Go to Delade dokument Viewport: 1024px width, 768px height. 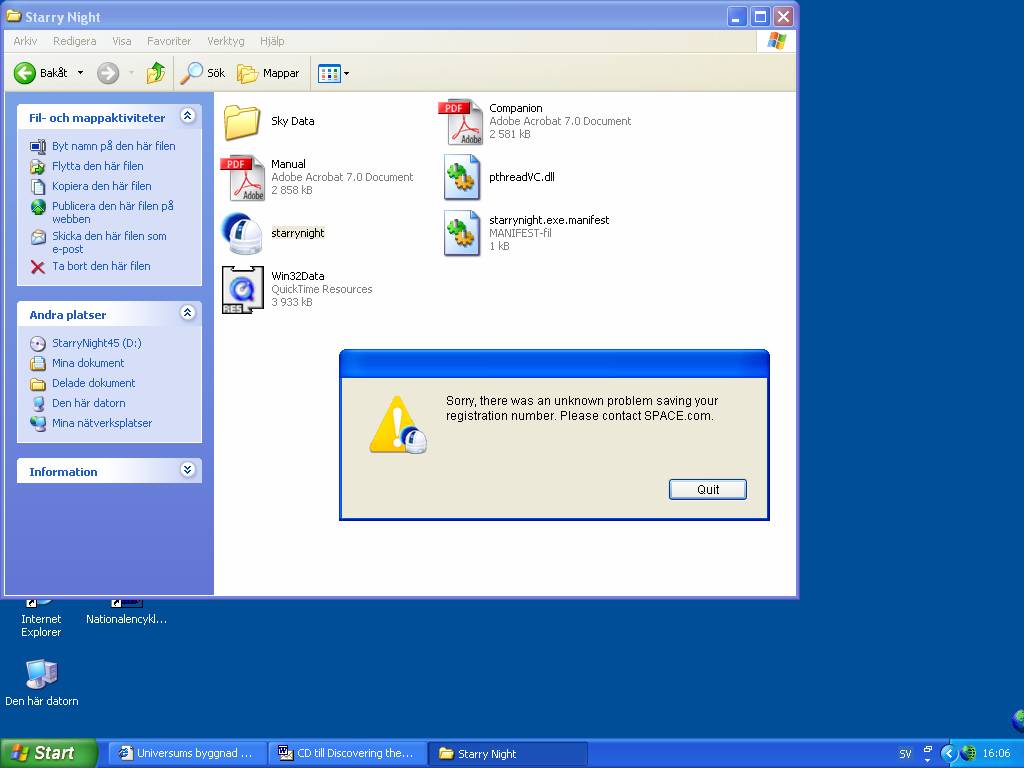[x=93, y=383]
